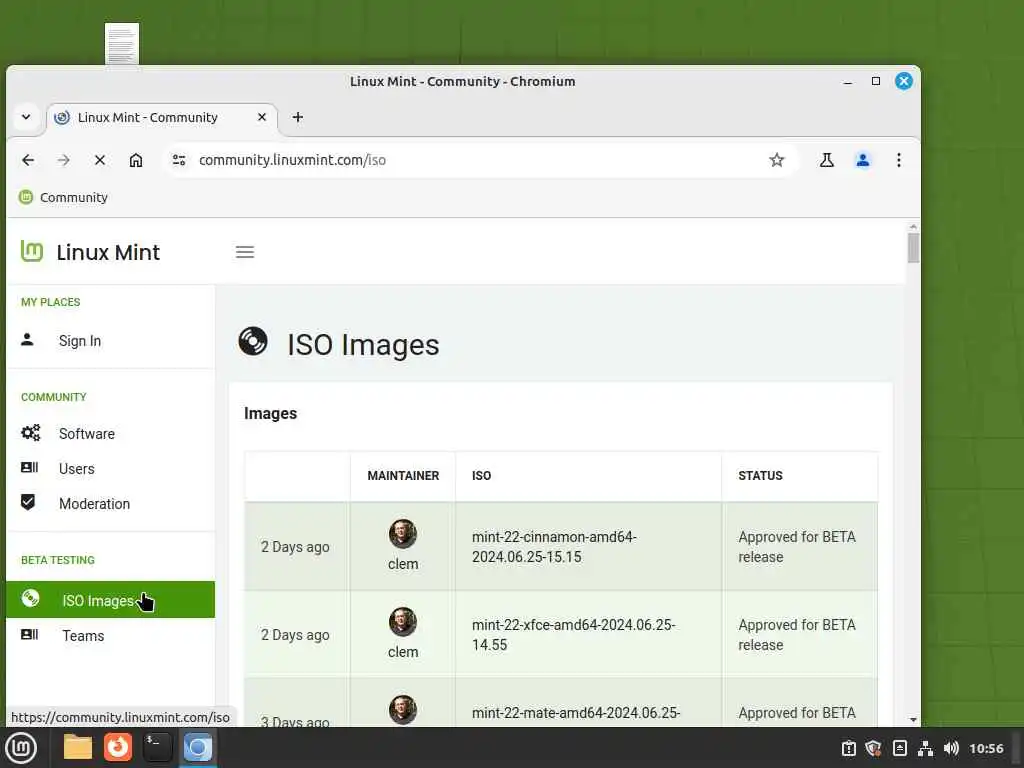Screen dimensions: 1024x768
Task: Open the mint-22-xfce-amd64 ISO entry
Action: 573,635
